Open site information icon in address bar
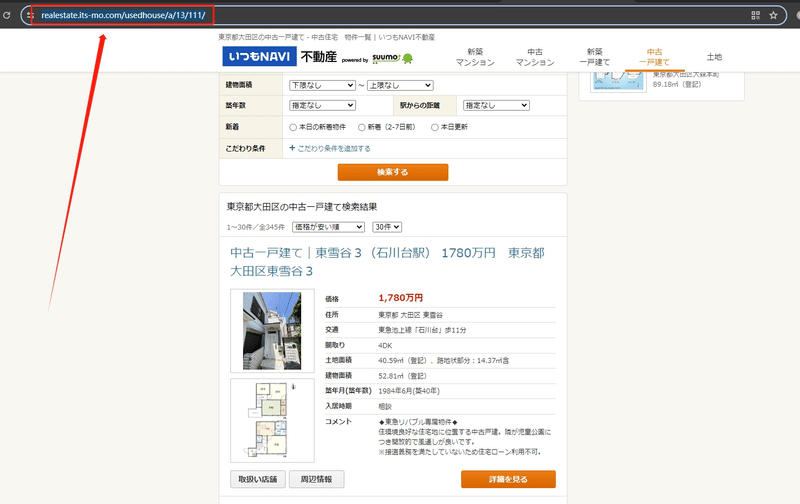This screenshot has width=800, height=504. pos(30,15)
